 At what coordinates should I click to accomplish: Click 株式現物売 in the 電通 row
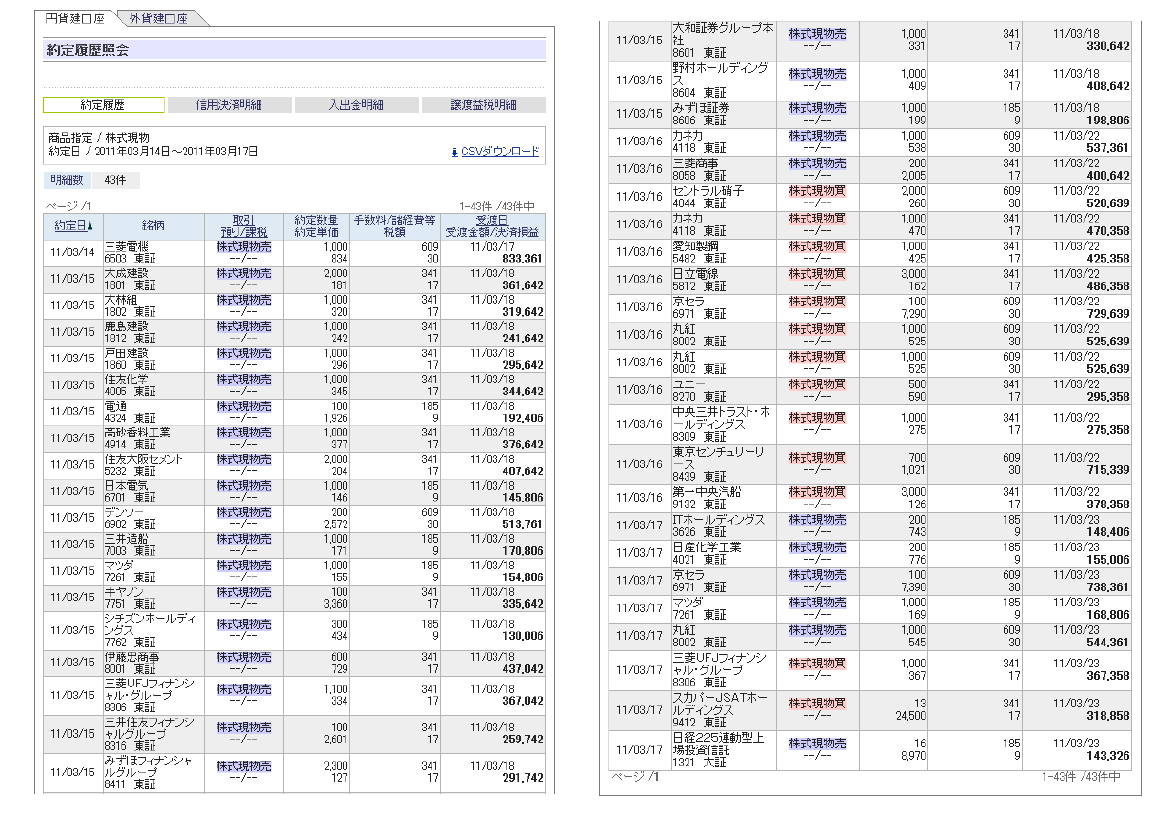pos(244,406)
